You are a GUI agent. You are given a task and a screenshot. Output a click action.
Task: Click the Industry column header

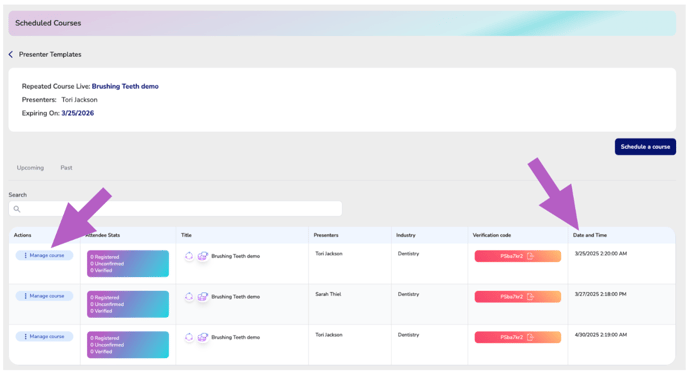click(x=405, y=235)
